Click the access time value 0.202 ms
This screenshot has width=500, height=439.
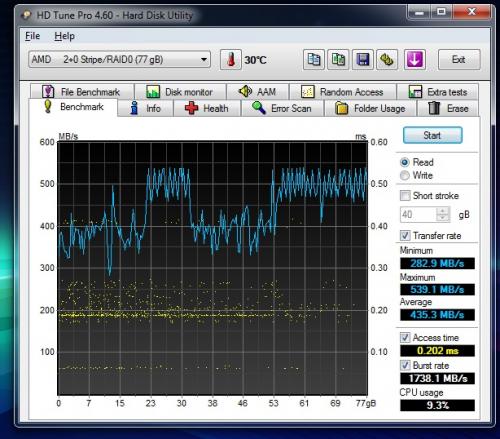437,351
